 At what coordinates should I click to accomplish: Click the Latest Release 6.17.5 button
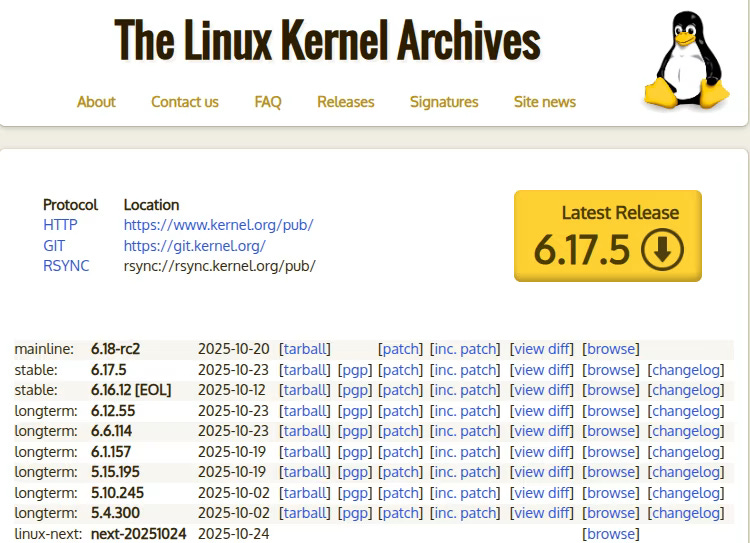(608, 236)
